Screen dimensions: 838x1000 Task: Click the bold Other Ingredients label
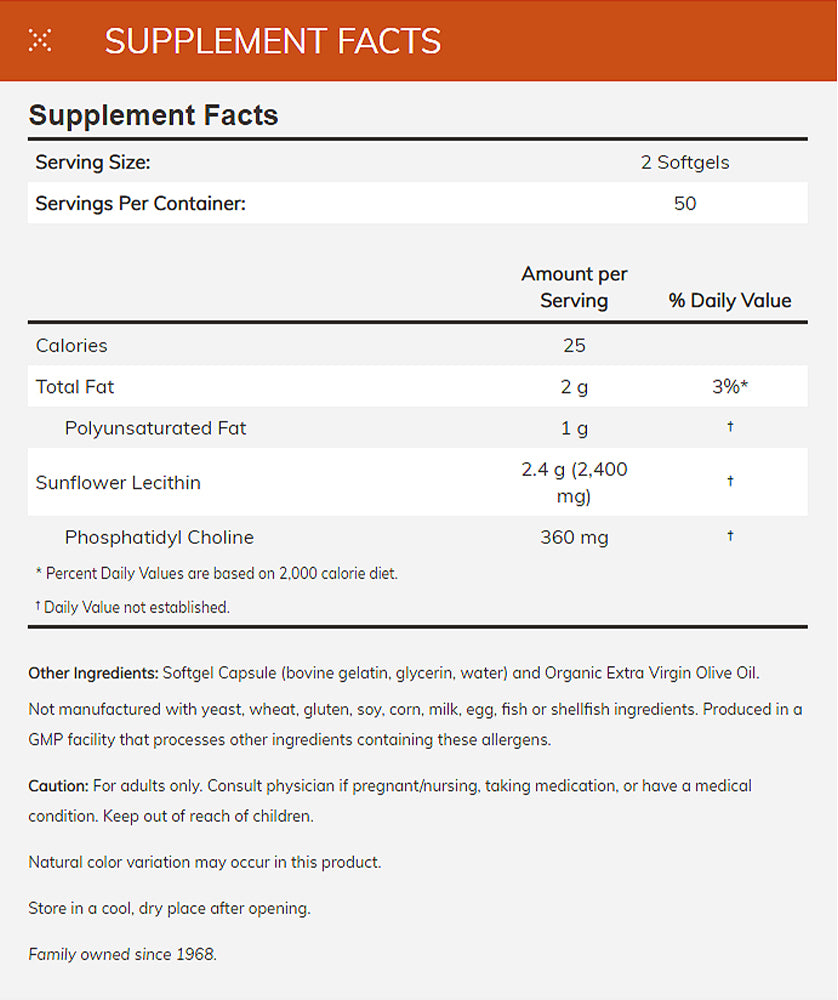tap(93, 672)
